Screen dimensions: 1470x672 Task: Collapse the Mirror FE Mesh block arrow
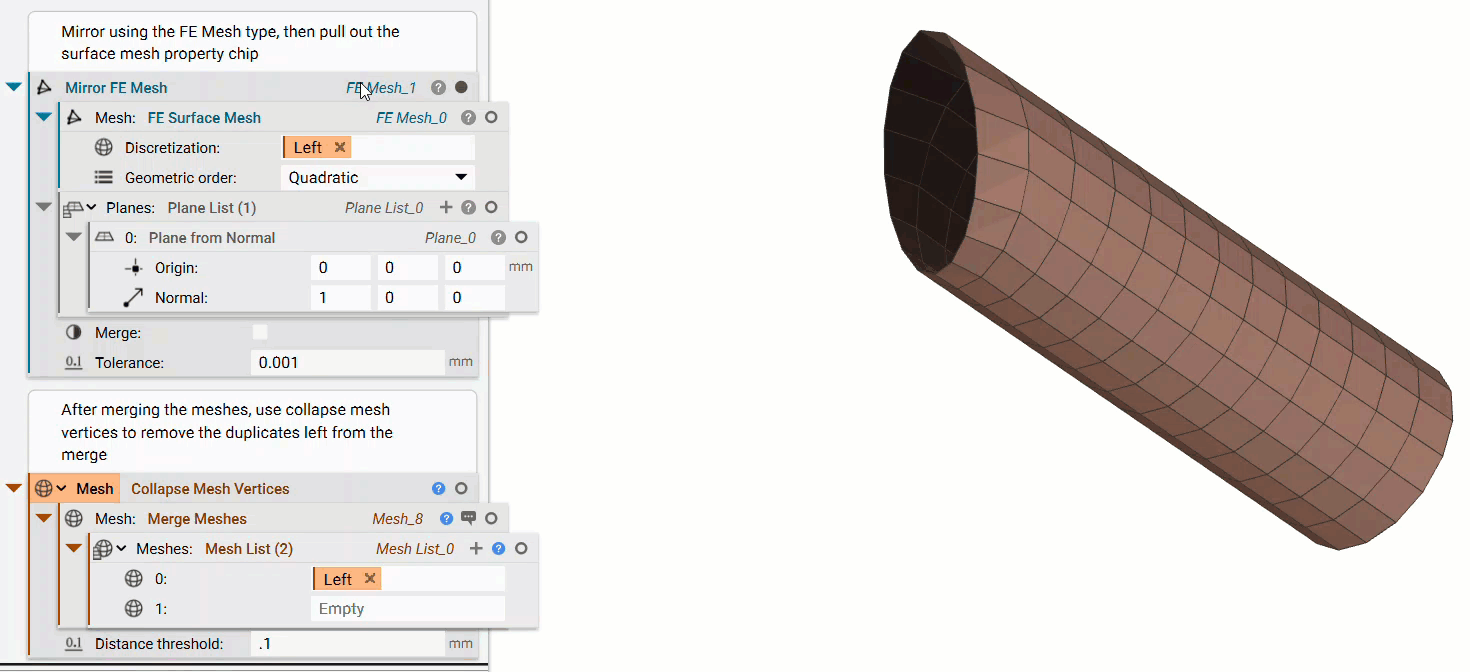click(x=13, y=87)
